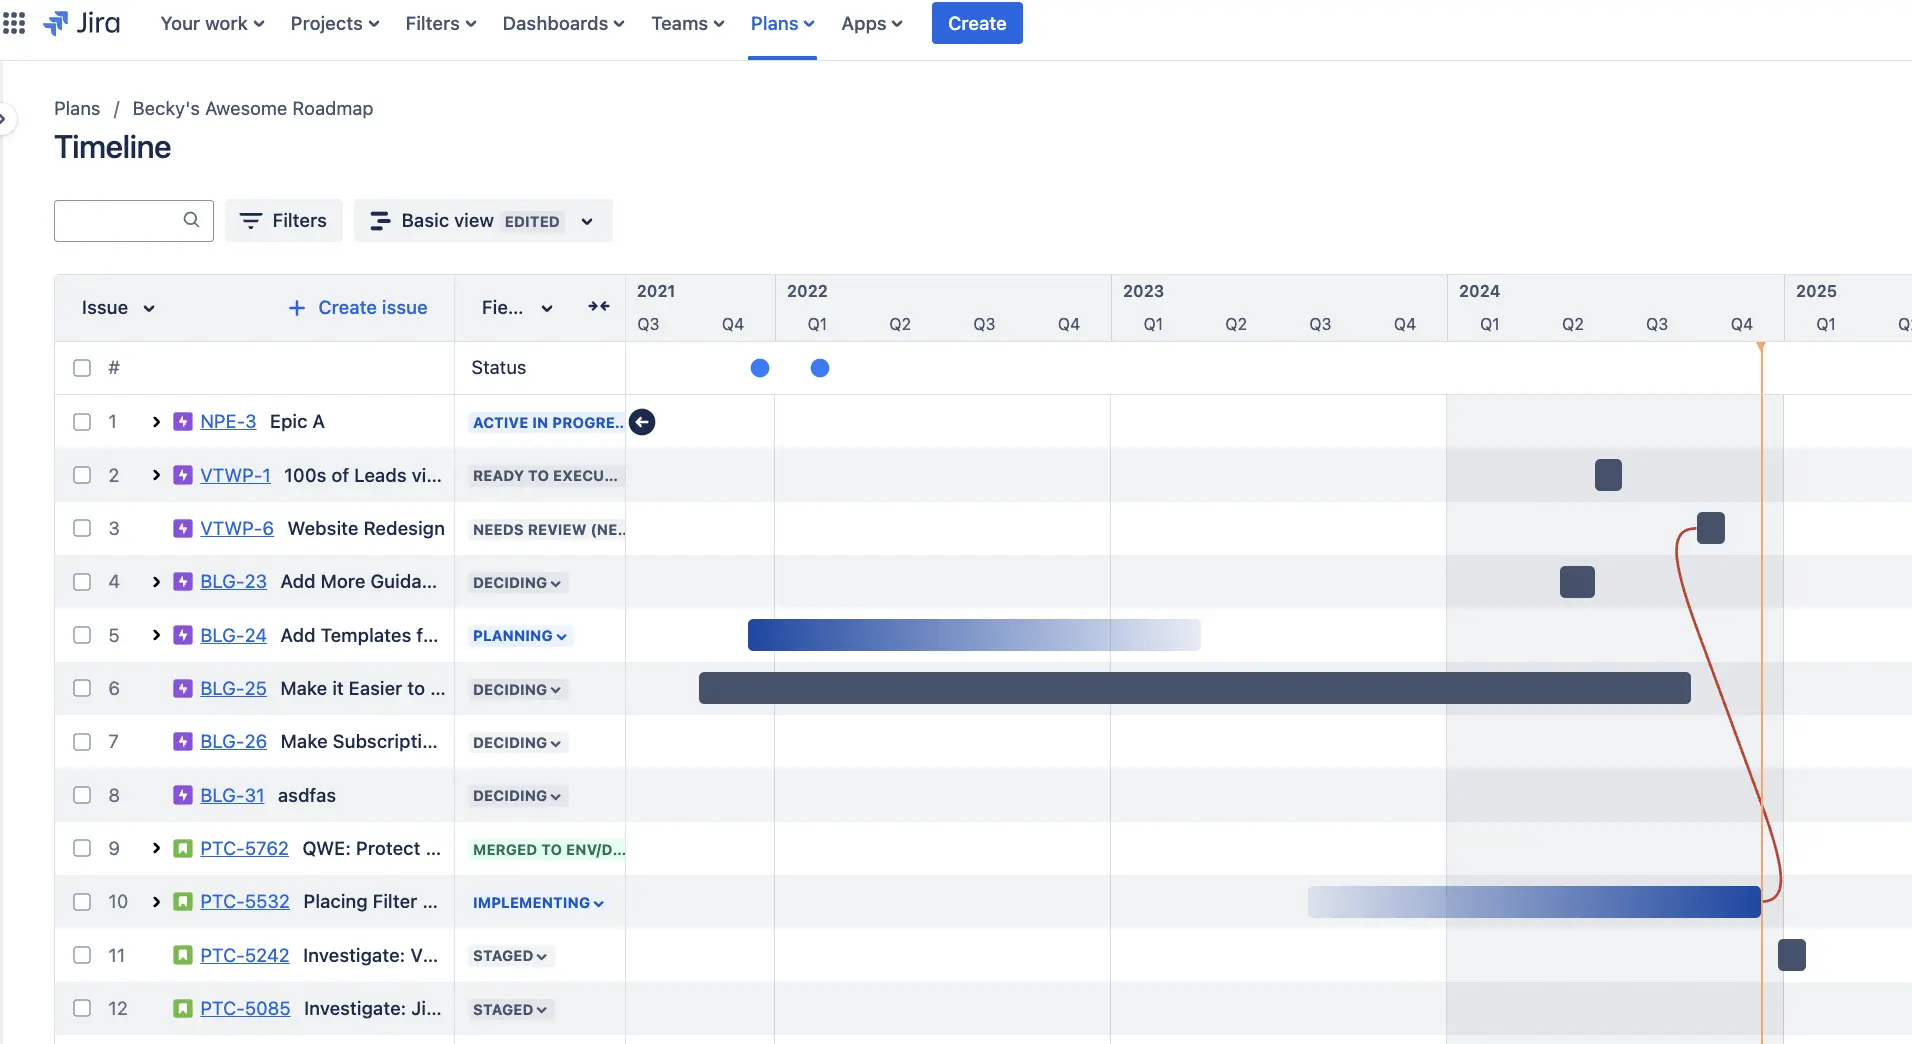The width and height of the screenshot is (1912, 1044).
Task: Click the PTC-5242 schedule block on the timeline
Action: pos(1792,955)
